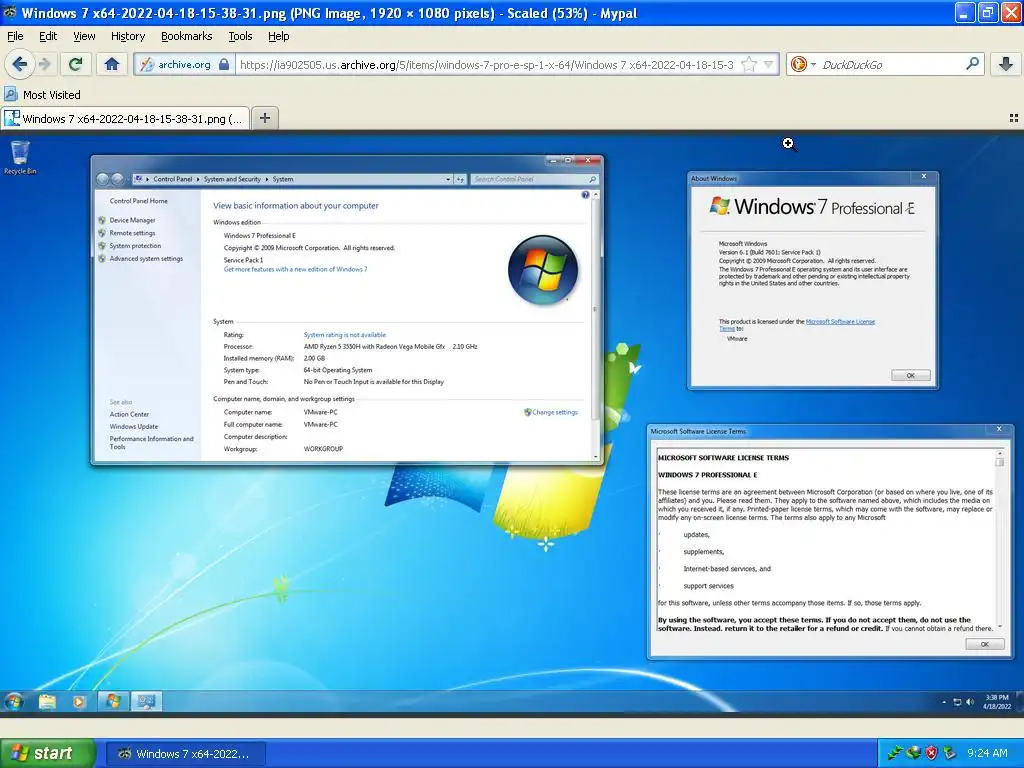This screenshot has height=768, width=1024.
Task: Click the green arrows tray icon
Action: tap(895, 753)
